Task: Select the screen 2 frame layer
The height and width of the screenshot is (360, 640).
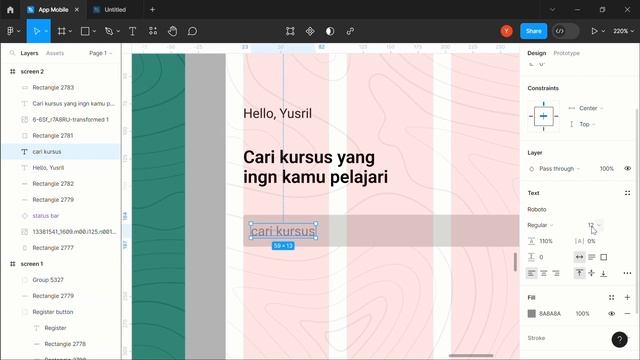Action: click(32, 71)
